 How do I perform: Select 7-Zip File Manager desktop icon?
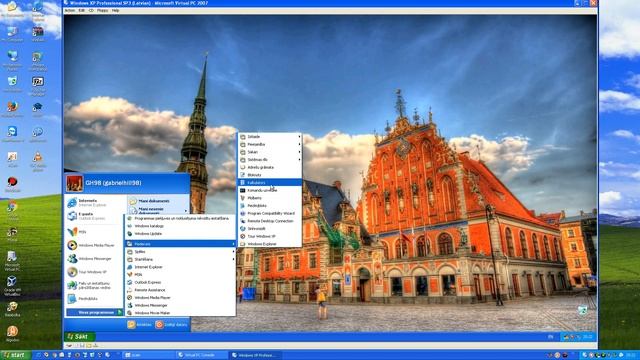(x=38, y=87)
